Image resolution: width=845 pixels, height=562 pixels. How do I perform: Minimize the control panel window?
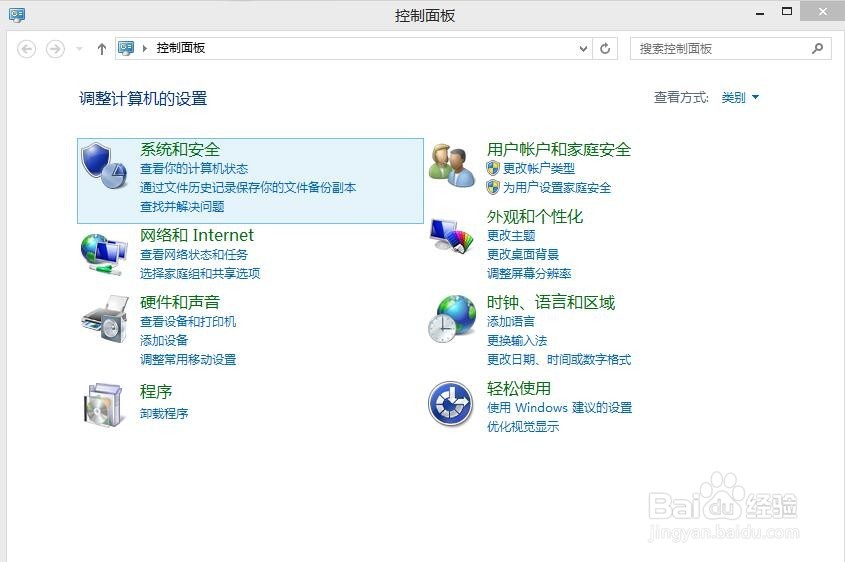[760, 13]
